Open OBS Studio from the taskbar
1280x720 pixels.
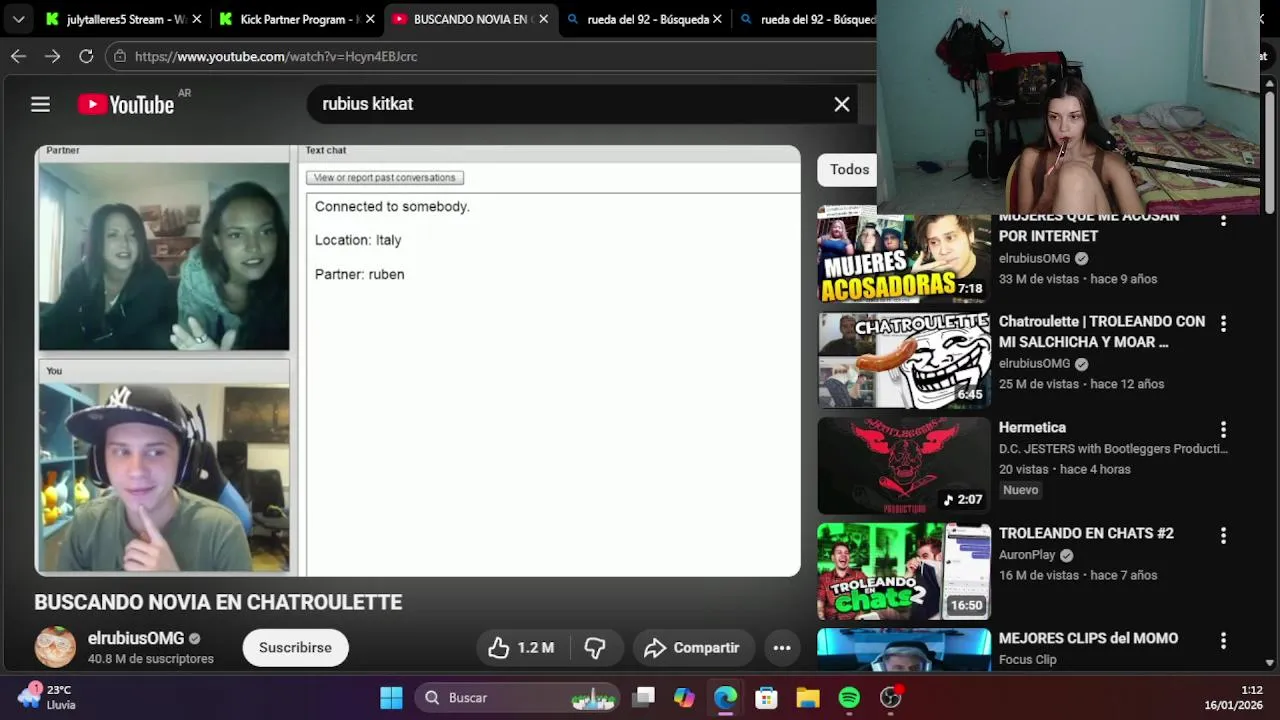(890, 697)
